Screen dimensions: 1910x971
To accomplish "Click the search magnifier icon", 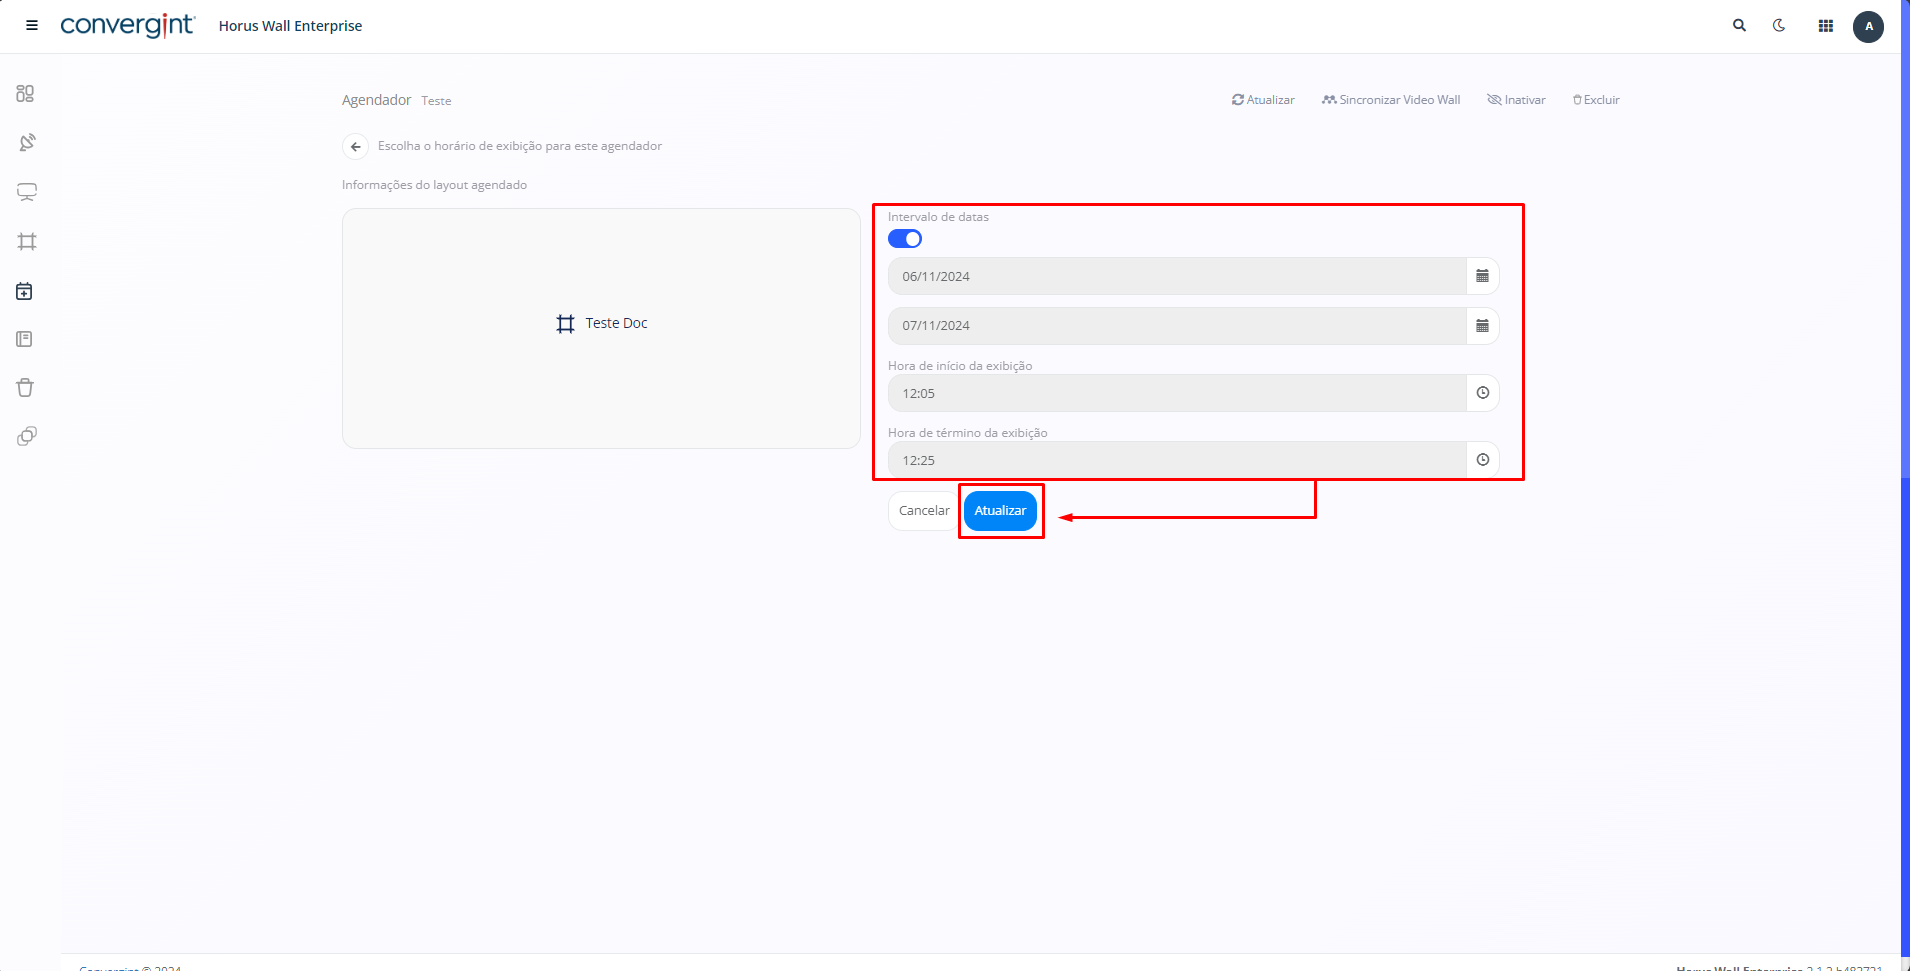I will tap(1739, 26).
